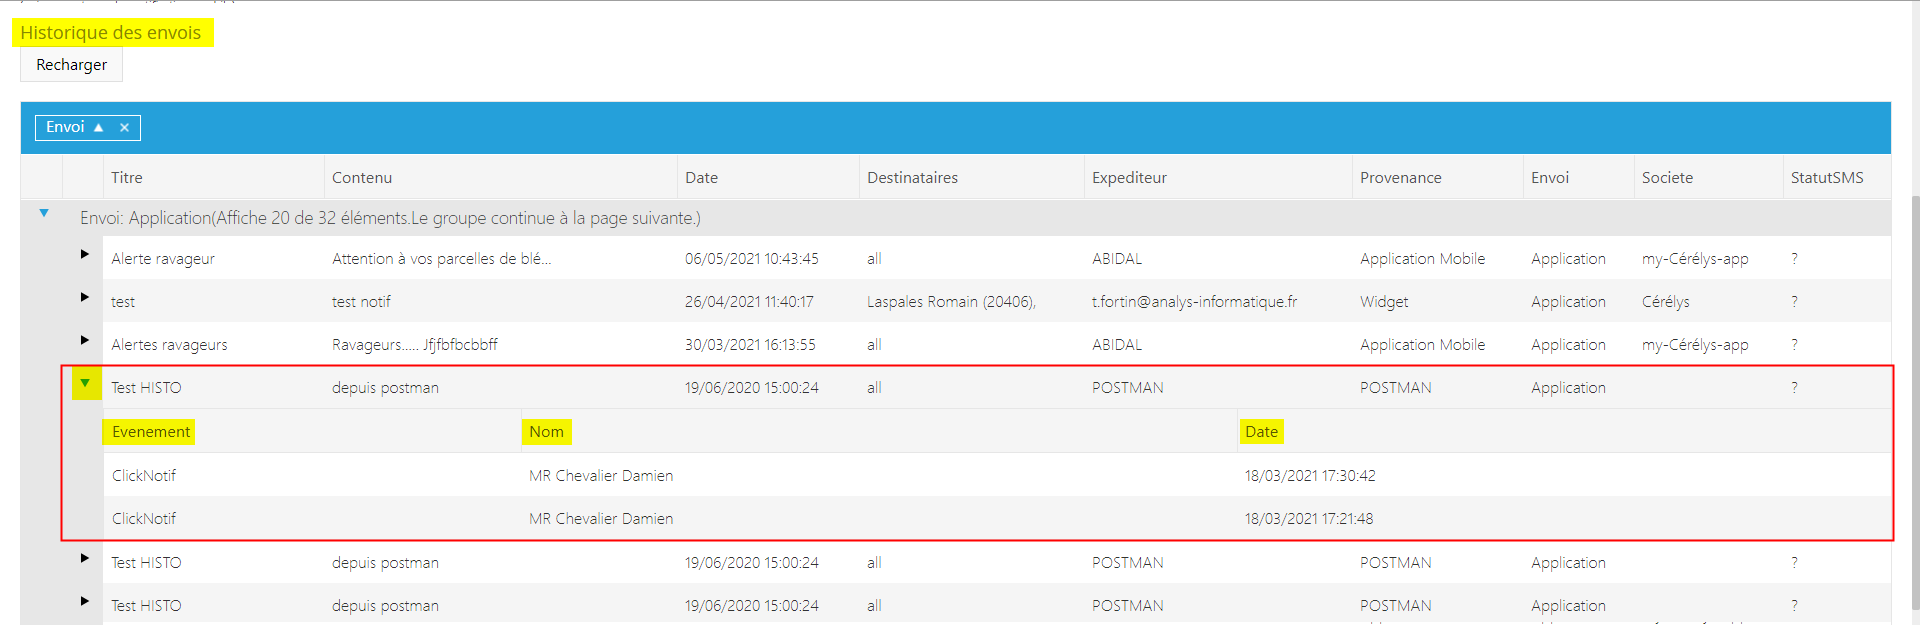The width and height of the screenshot is (1920, 625).
Task: Expand the Alertes ravageurs row
Action: tap(85, 340)
